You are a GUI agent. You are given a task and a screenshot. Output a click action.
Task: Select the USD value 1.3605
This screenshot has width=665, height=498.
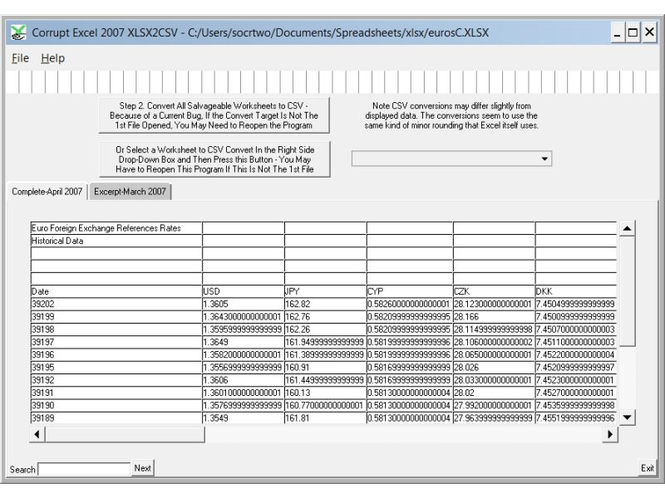tap(243, 304)
